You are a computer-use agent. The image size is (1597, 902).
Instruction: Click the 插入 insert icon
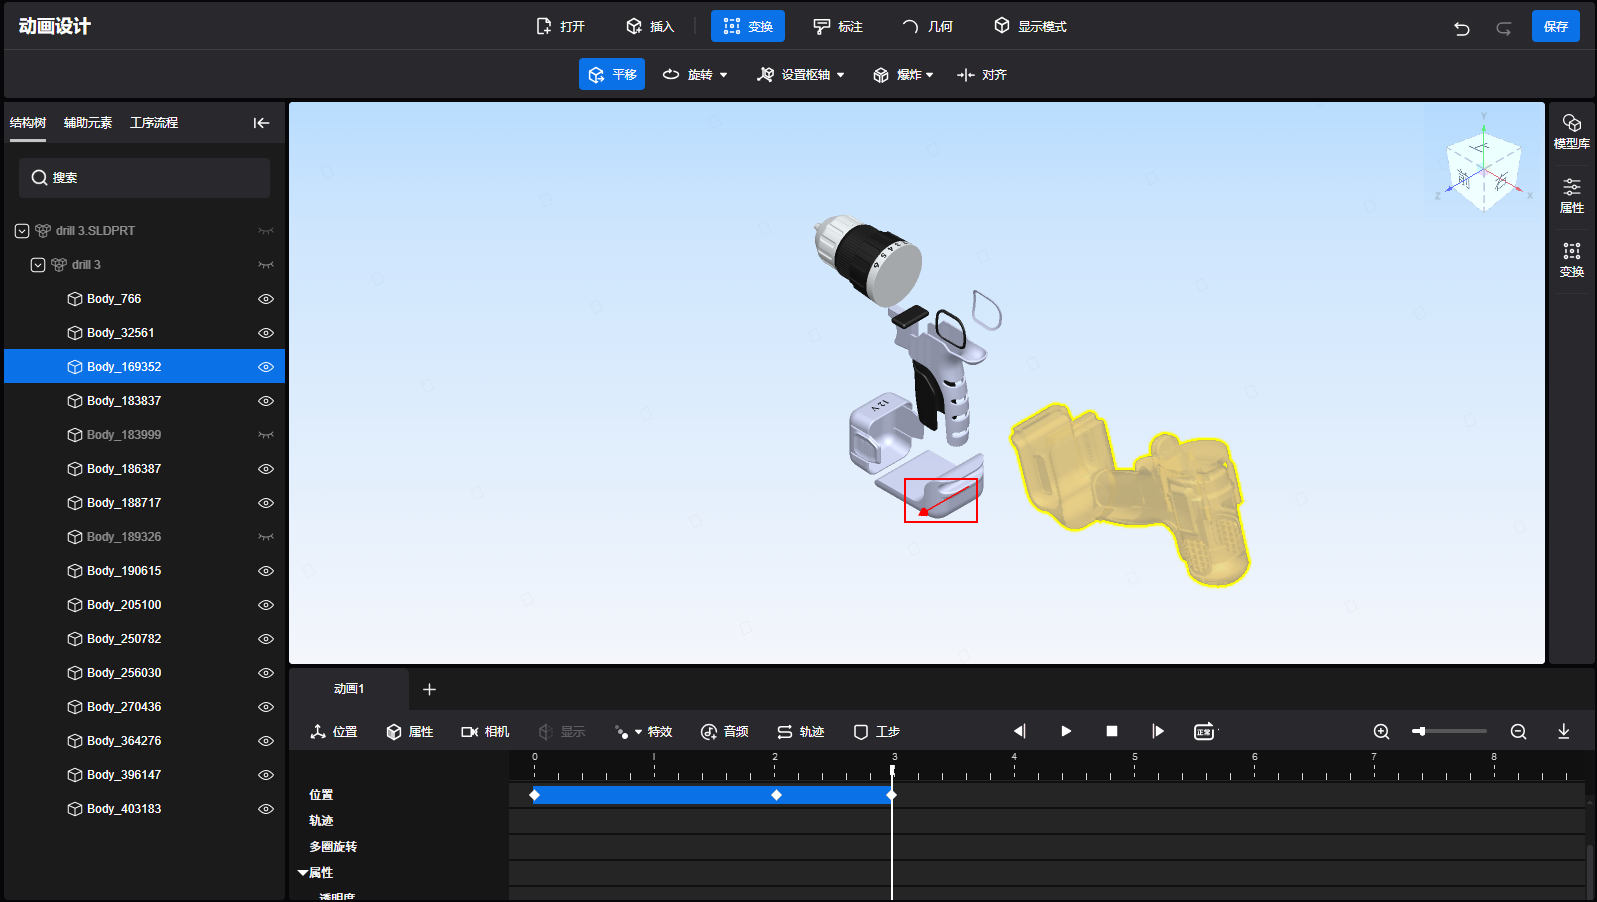[x=634, y=26]
